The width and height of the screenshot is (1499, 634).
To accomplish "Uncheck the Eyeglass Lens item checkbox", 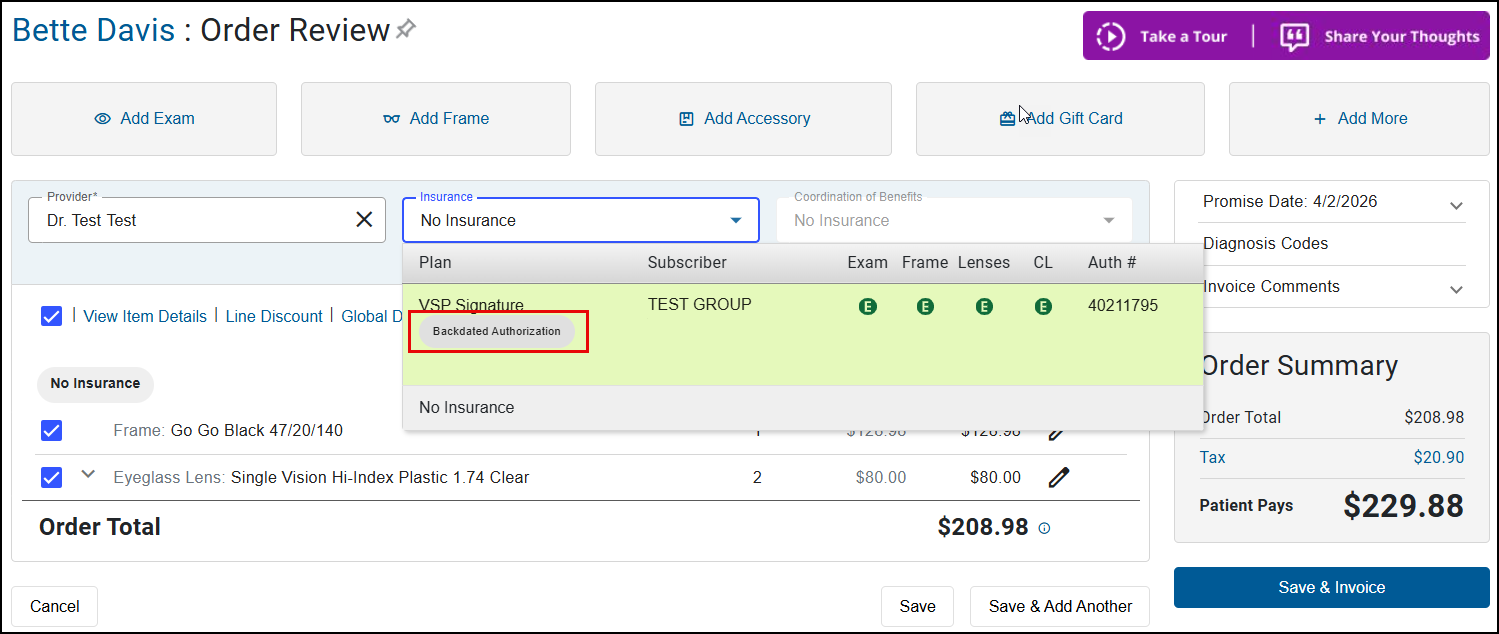I will tap(52, 478).
